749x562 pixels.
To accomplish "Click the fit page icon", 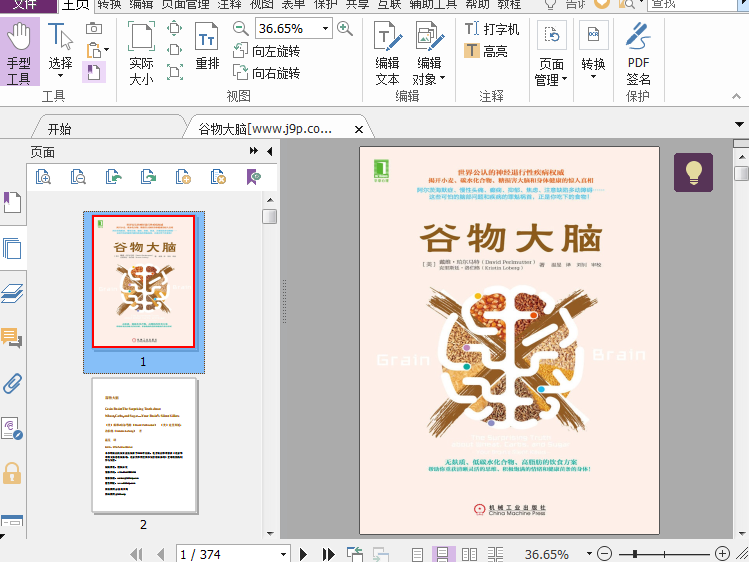I will coord(174,28).
